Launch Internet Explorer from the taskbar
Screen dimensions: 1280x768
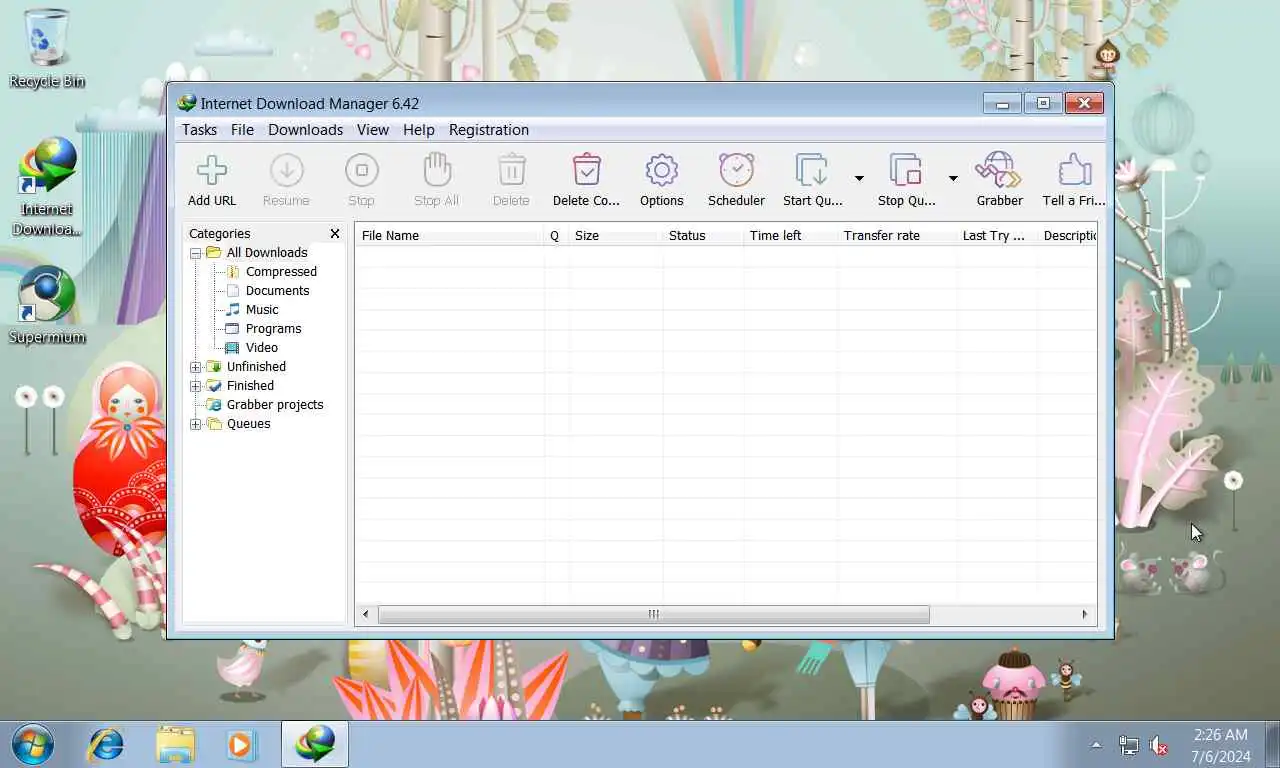[x=105, y=744]
